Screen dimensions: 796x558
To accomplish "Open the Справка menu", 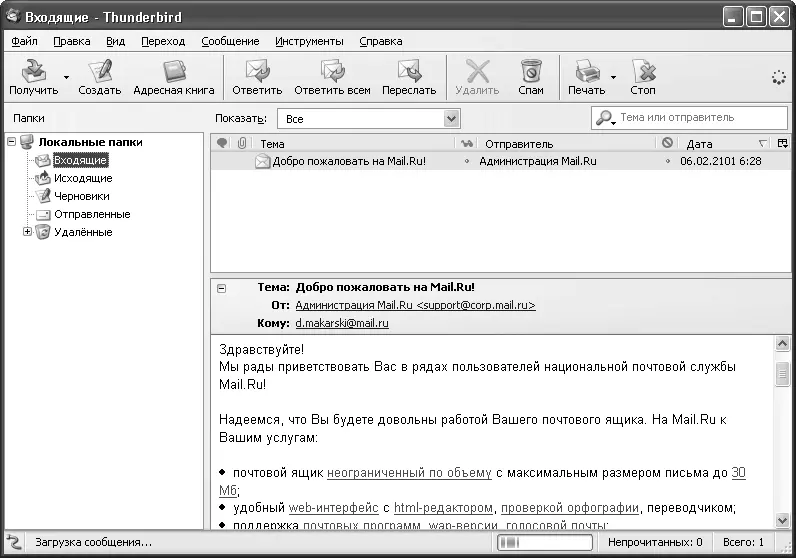I will click(381, 41).
